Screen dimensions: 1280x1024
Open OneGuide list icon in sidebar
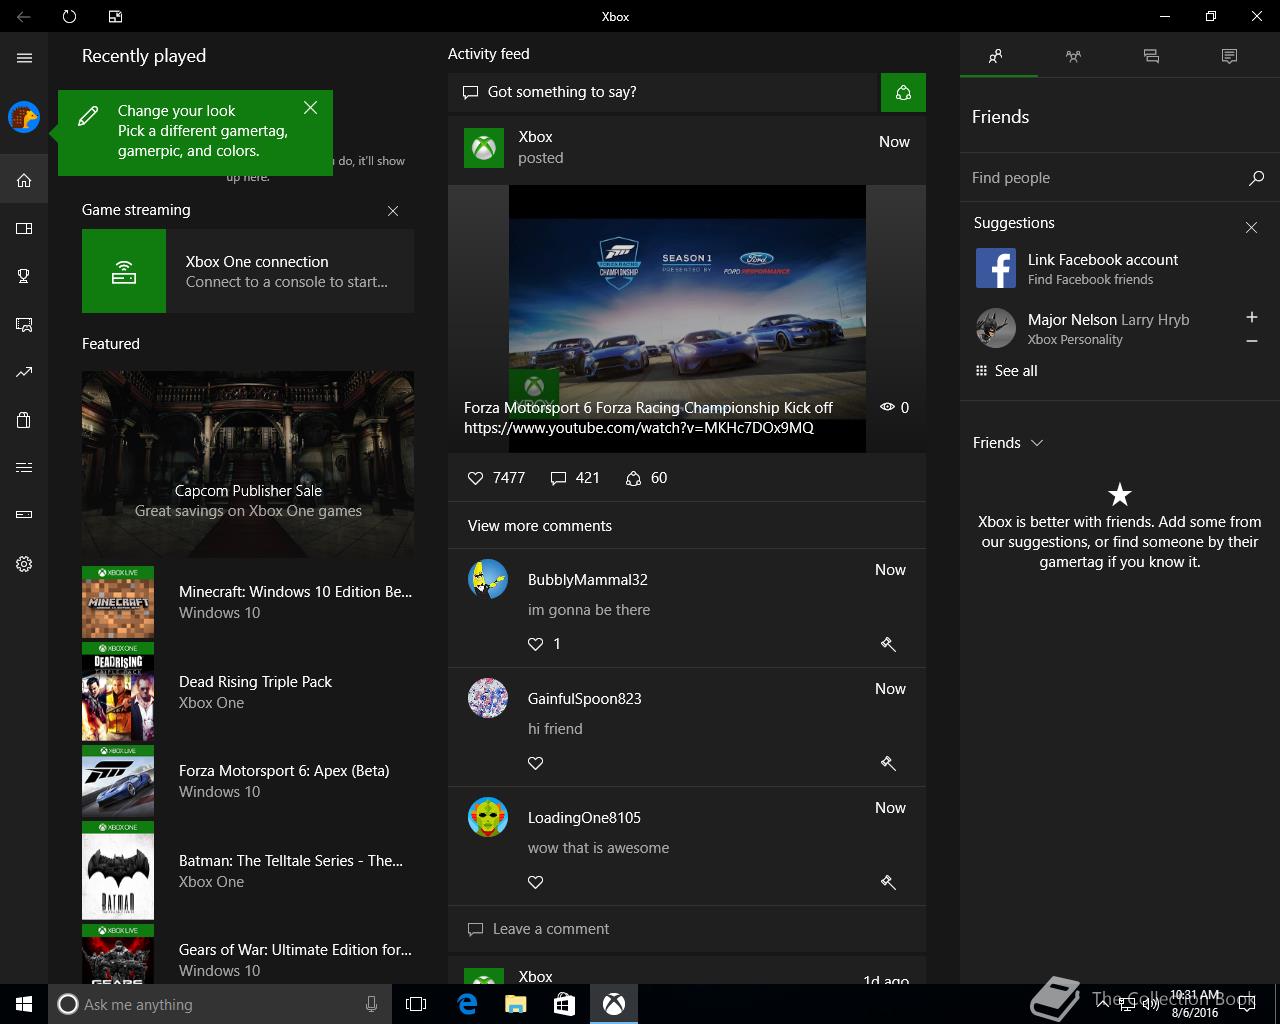24,467
